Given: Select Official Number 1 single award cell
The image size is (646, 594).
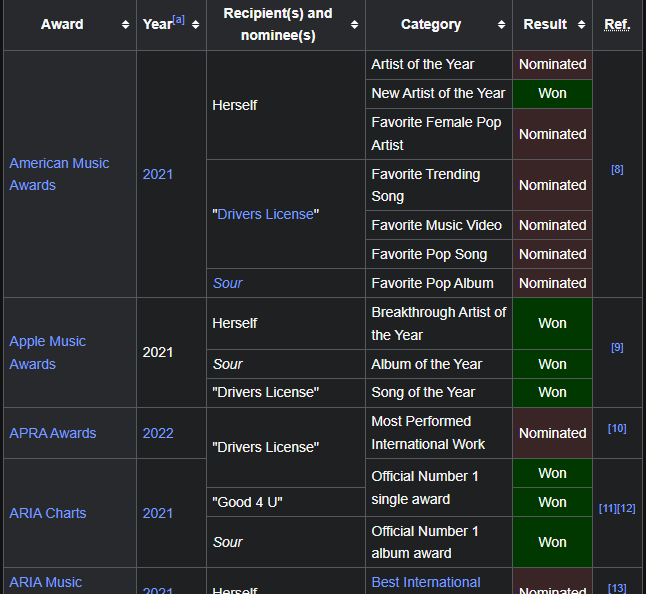Looking at the screenshot, I should [x=439, y=488].
